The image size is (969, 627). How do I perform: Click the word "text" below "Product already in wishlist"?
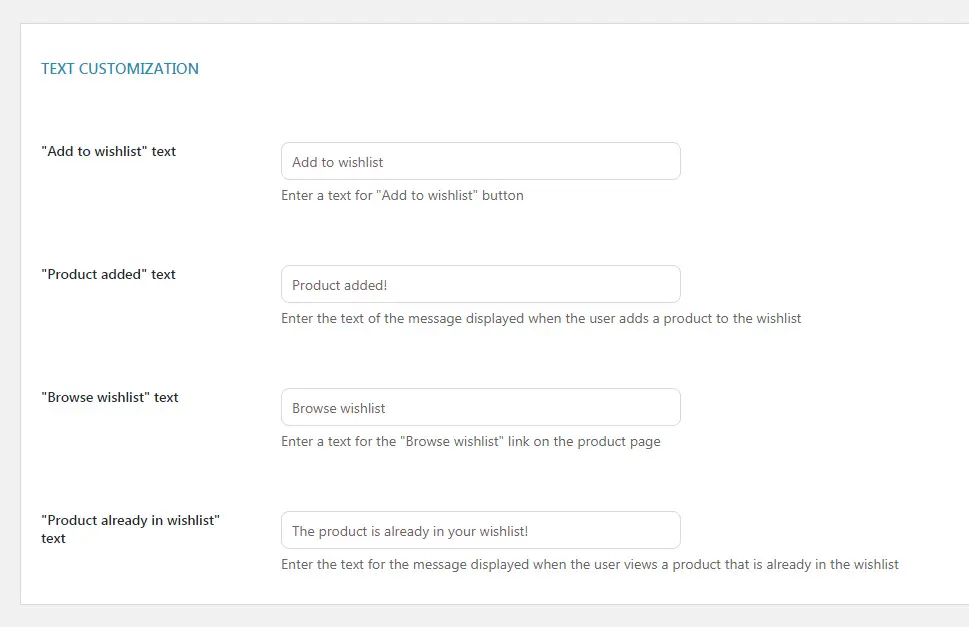pyautogui.click(x=53, y=539)
